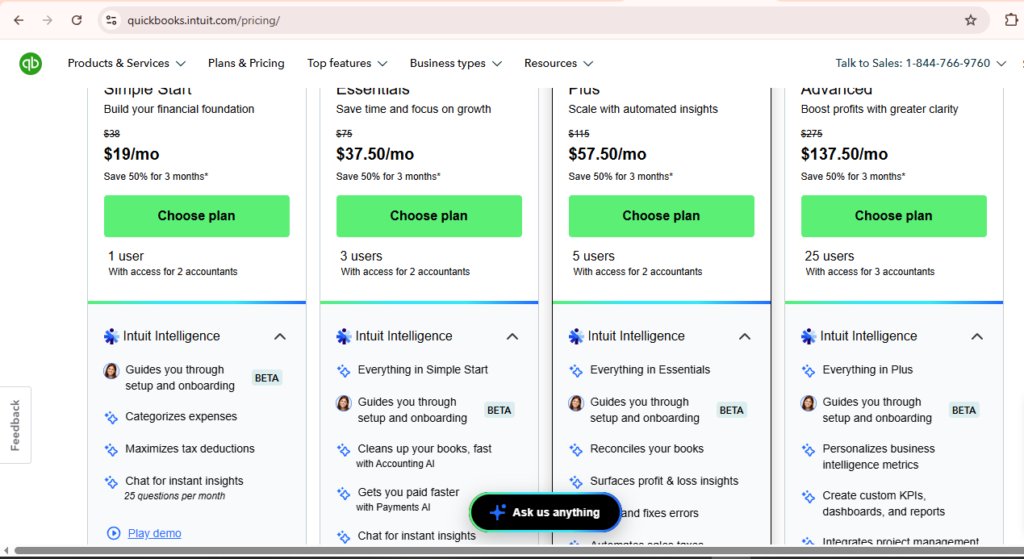Collapse Intuit Intelligence section in Advanced
This screenshot has height=559, width=1024.
pos(977,336)
